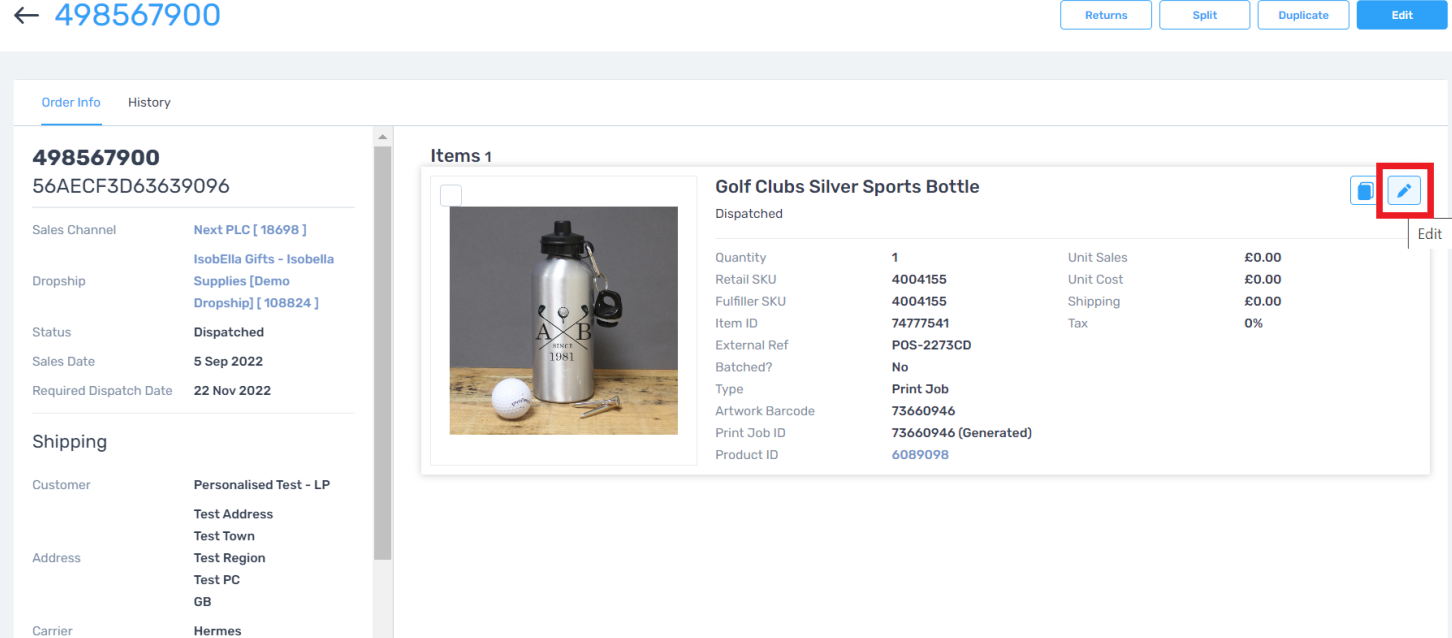The image size is (1452, 638).
Task: Click the scroll up arrow of sidebar
Action: [382, 136]
